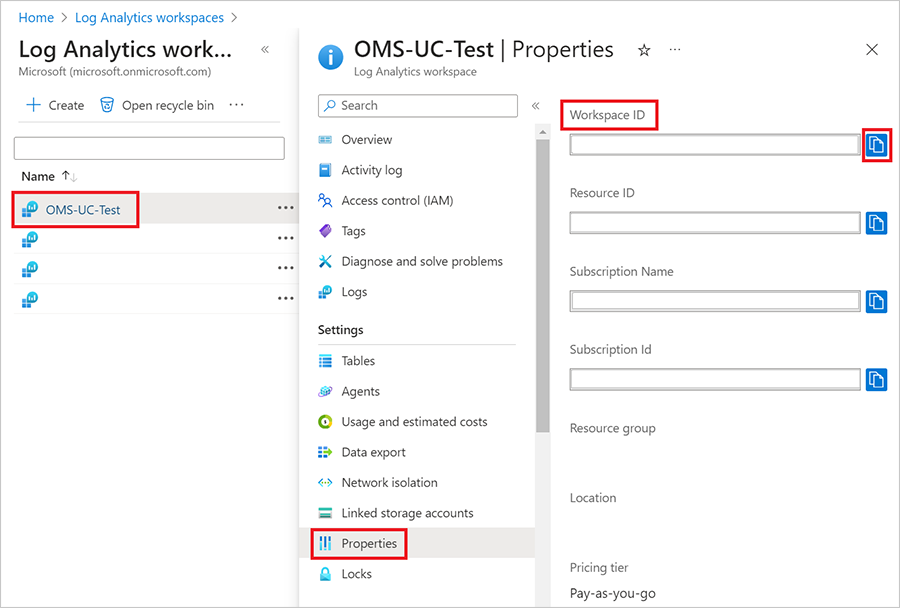Image resolution: width=900 pixels, height=608 pixels.
Task: Open recycle bin
Action: (157, 105)
